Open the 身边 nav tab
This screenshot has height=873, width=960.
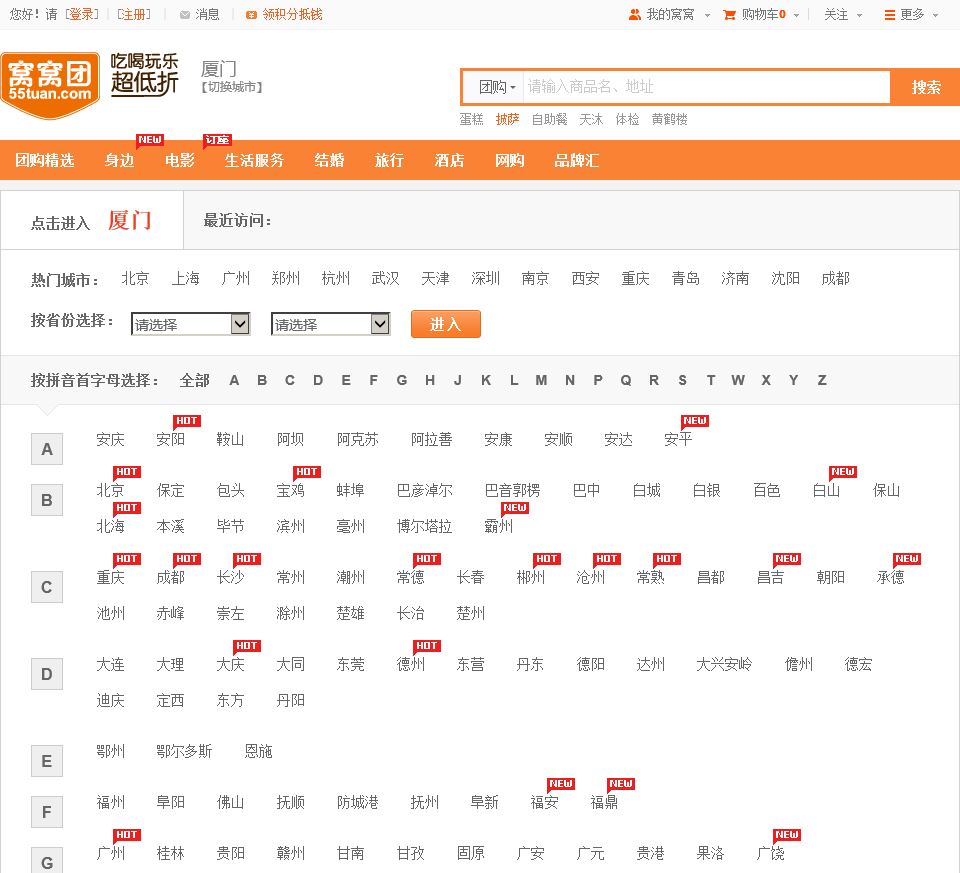[x=119, y=160]
